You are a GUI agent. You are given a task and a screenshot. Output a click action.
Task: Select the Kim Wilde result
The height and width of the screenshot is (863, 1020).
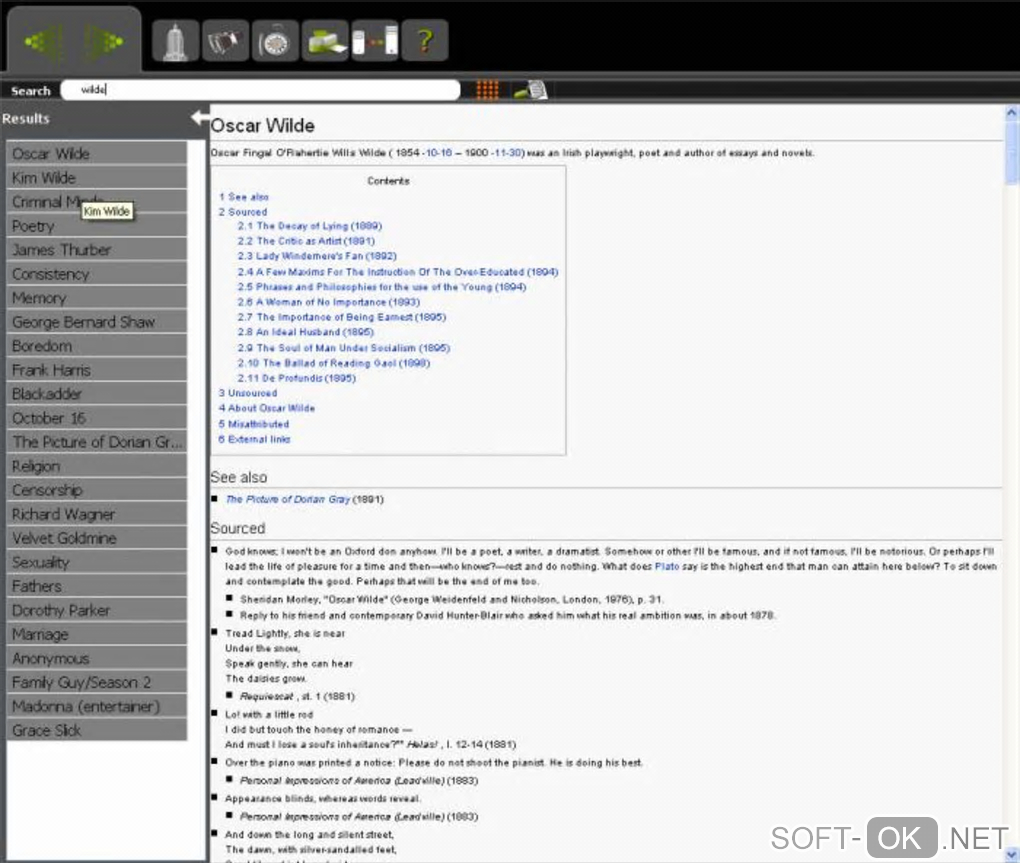(x=96, y=178)
